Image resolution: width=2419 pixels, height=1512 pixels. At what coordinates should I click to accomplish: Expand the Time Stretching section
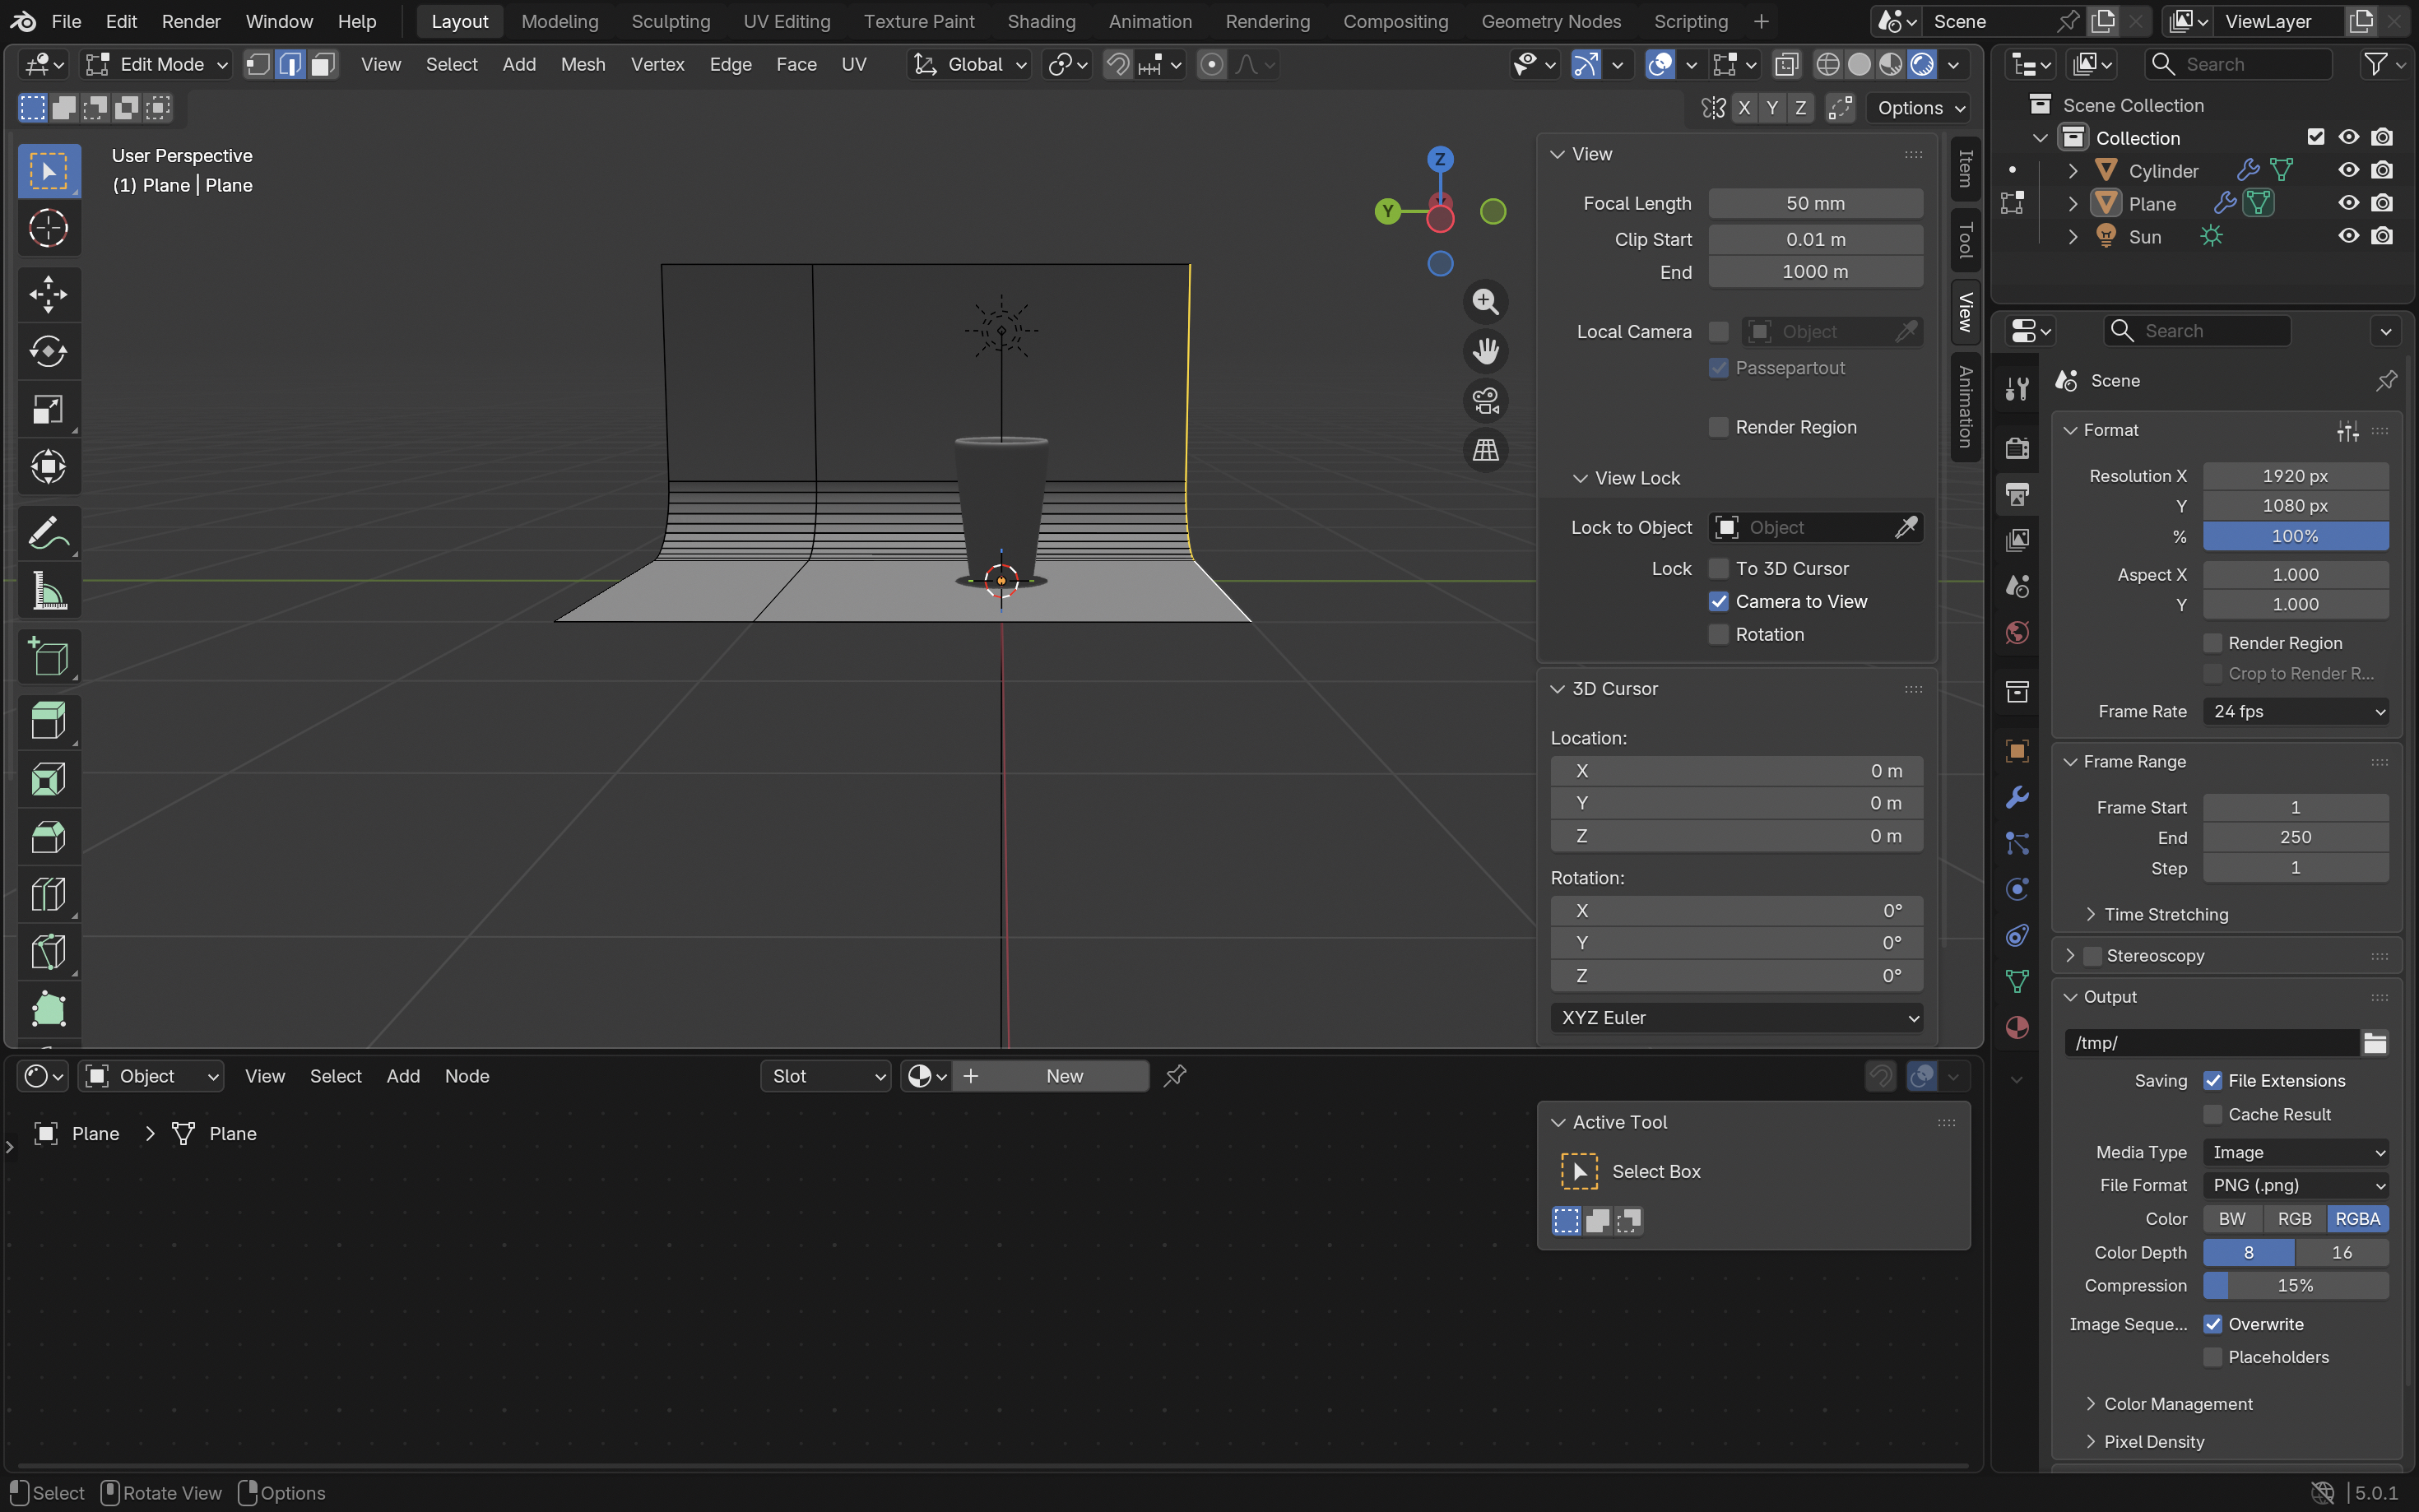tap(2165, 914)
